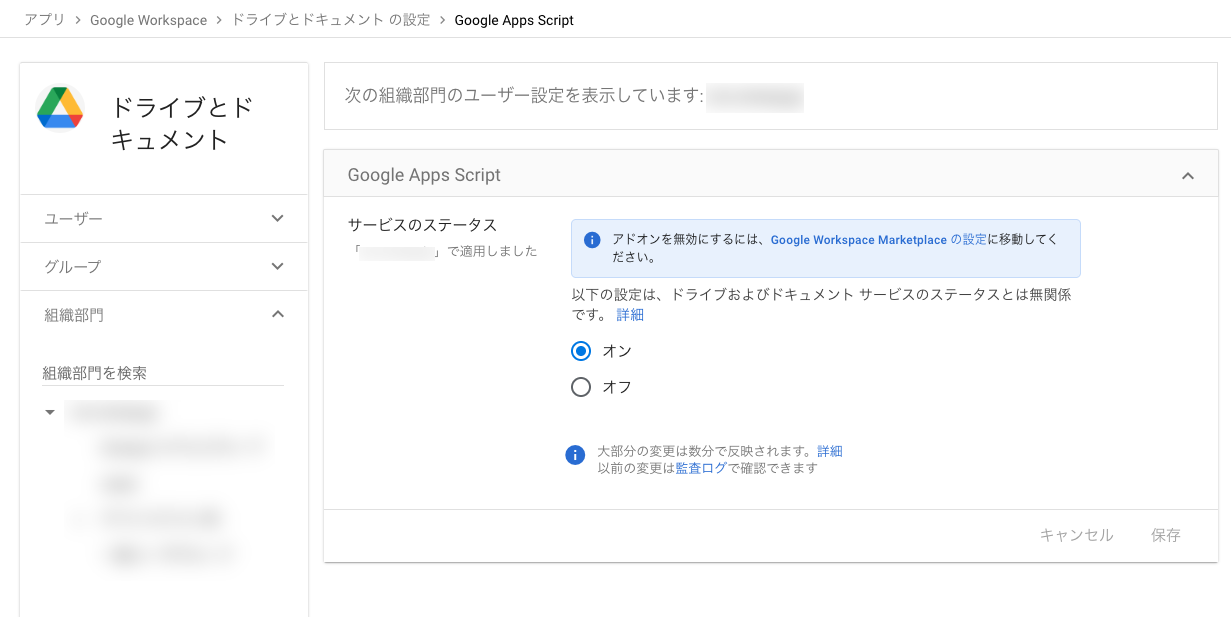
Task: Open Google Workspace Marketplace の設定 link
Action: tap(879, 240)
